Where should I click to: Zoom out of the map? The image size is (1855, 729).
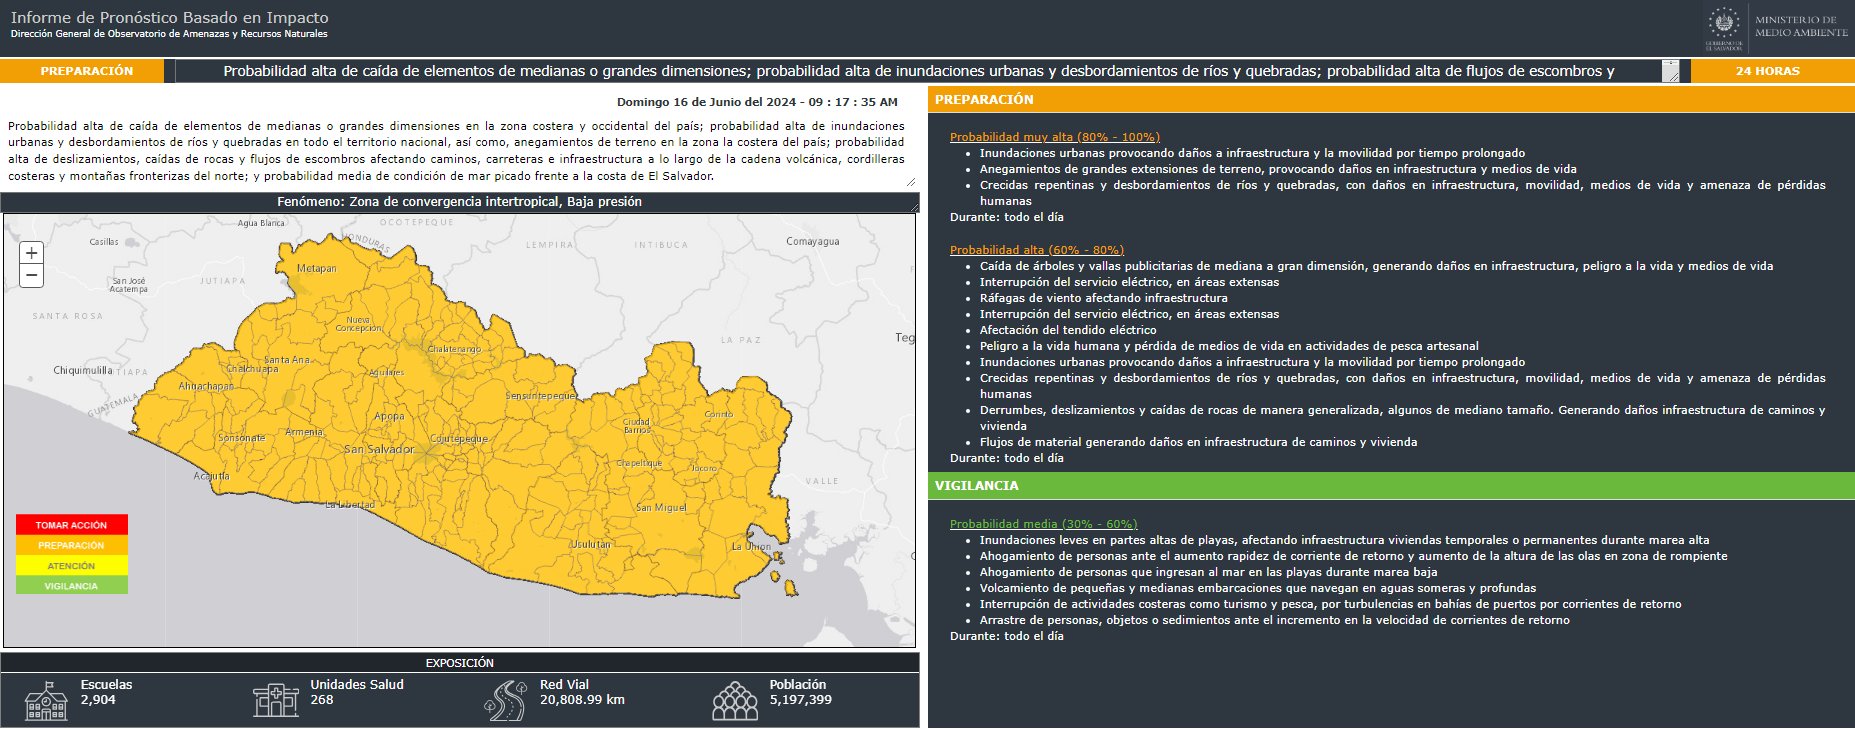(31, 276)
